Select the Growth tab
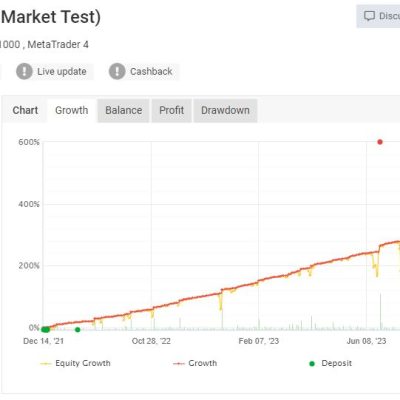Screen dimensions: 400x400 click(72, 110)
